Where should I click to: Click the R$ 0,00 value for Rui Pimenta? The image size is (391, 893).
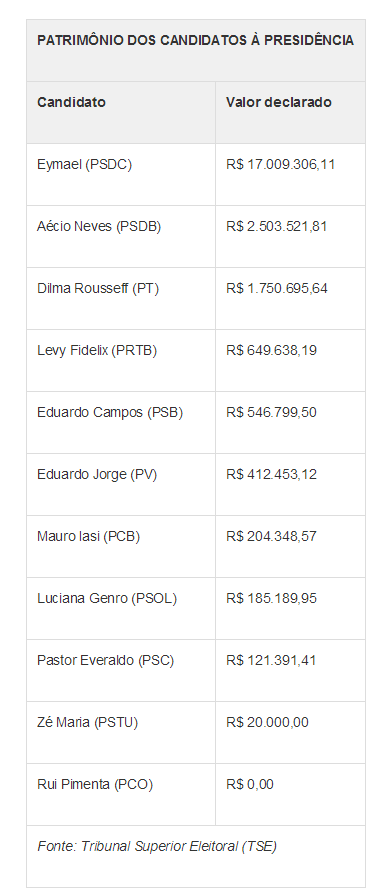pyautogui.click(x=250, y=785)
